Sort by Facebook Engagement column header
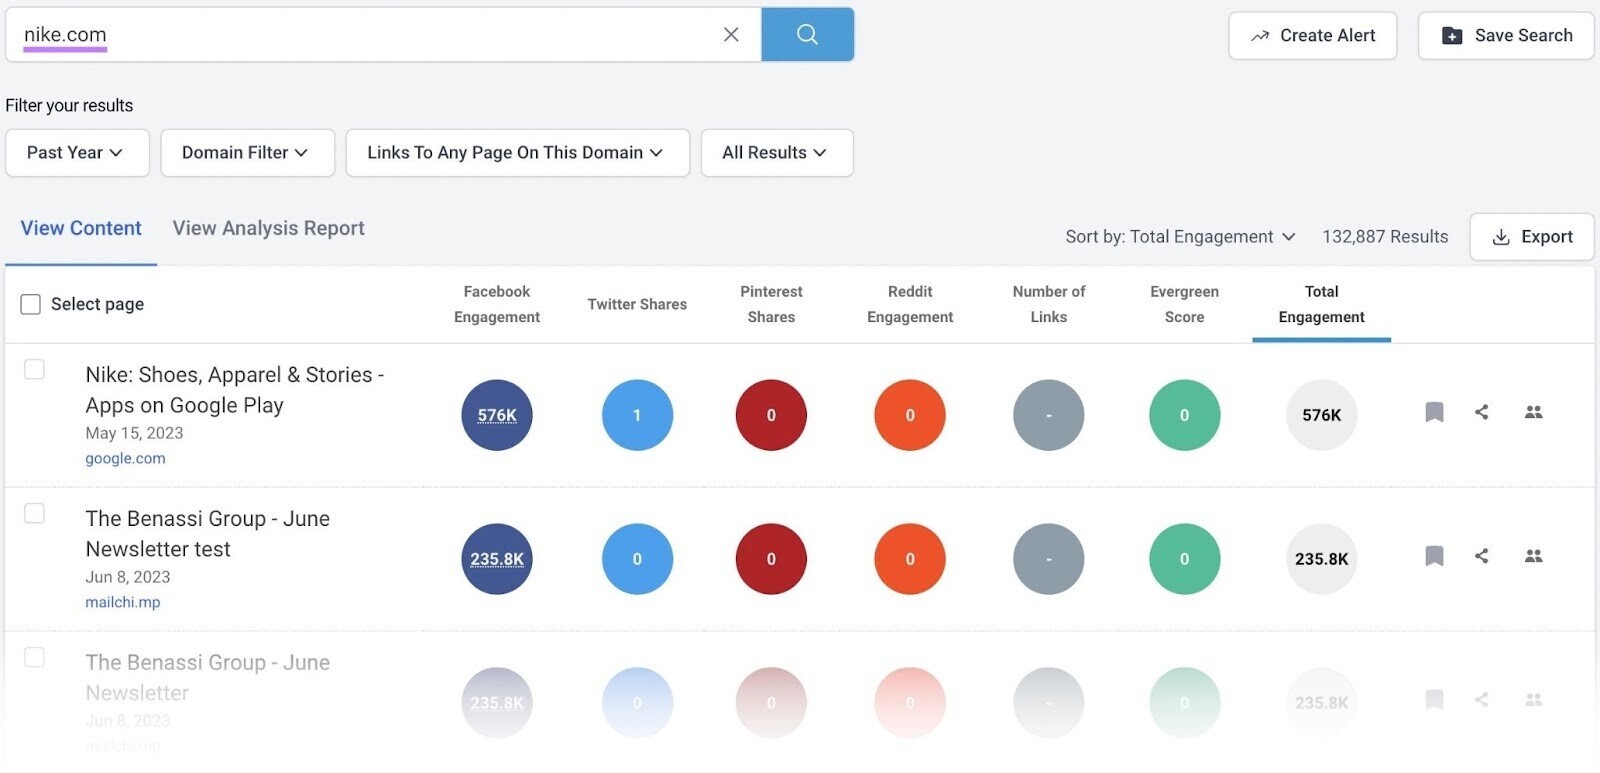Screen dimensions: 1600x773 point(497,304)
